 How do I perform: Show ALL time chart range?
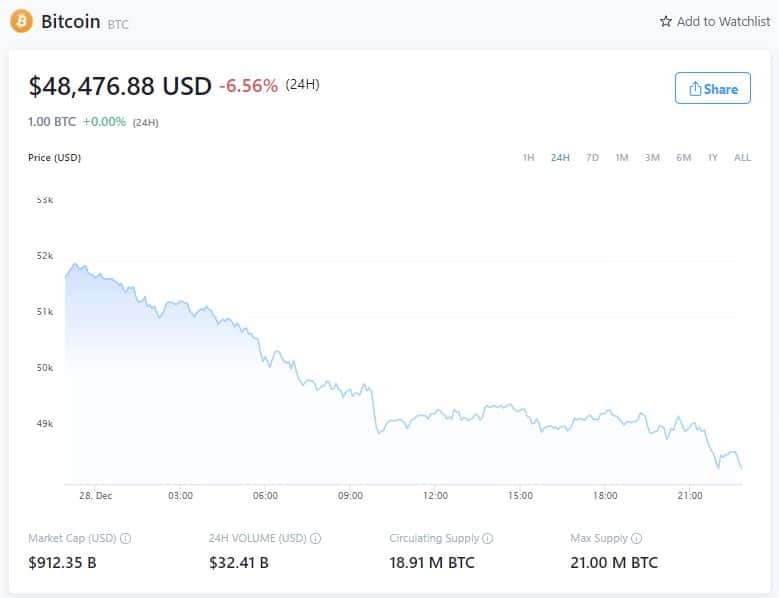tap(742, 157)
